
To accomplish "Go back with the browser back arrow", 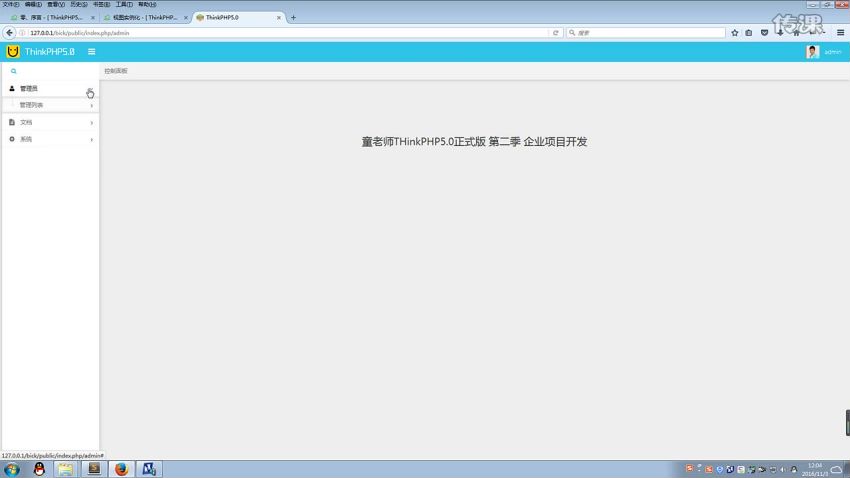I will pos(9,33).
